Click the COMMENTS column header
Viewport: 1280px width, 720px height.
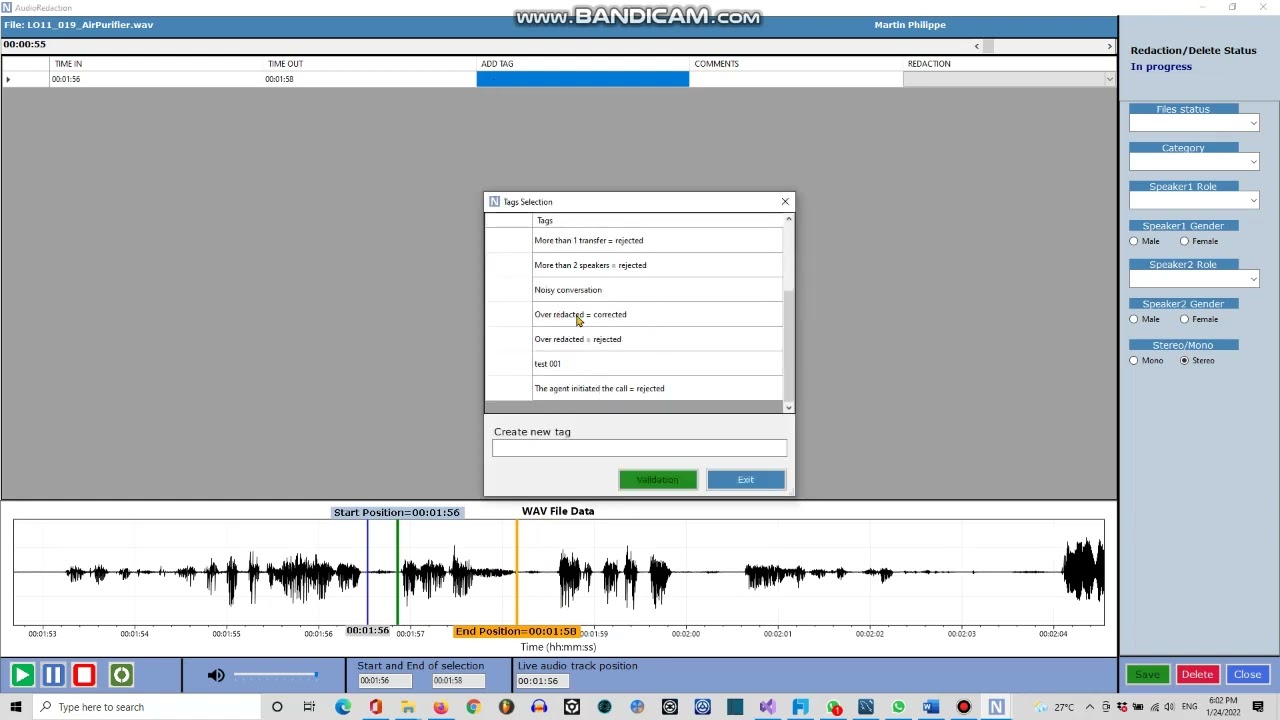pyautogui.click(x=796, y=64)
